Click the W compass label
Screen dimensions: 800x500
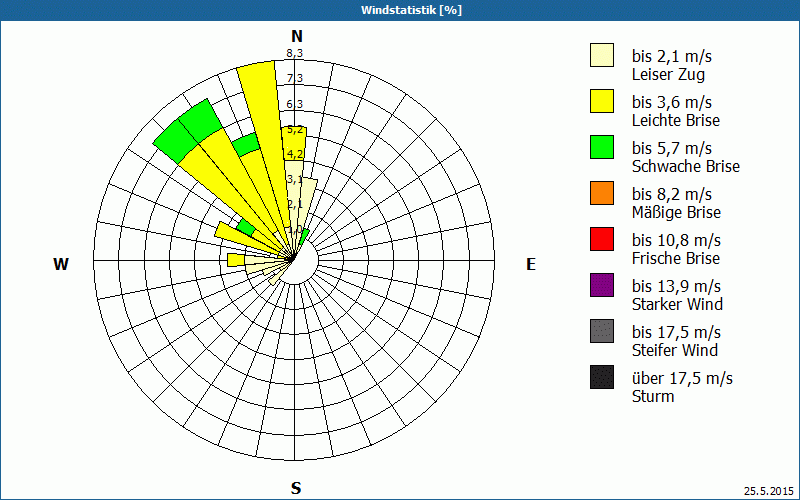pos(61,264)
